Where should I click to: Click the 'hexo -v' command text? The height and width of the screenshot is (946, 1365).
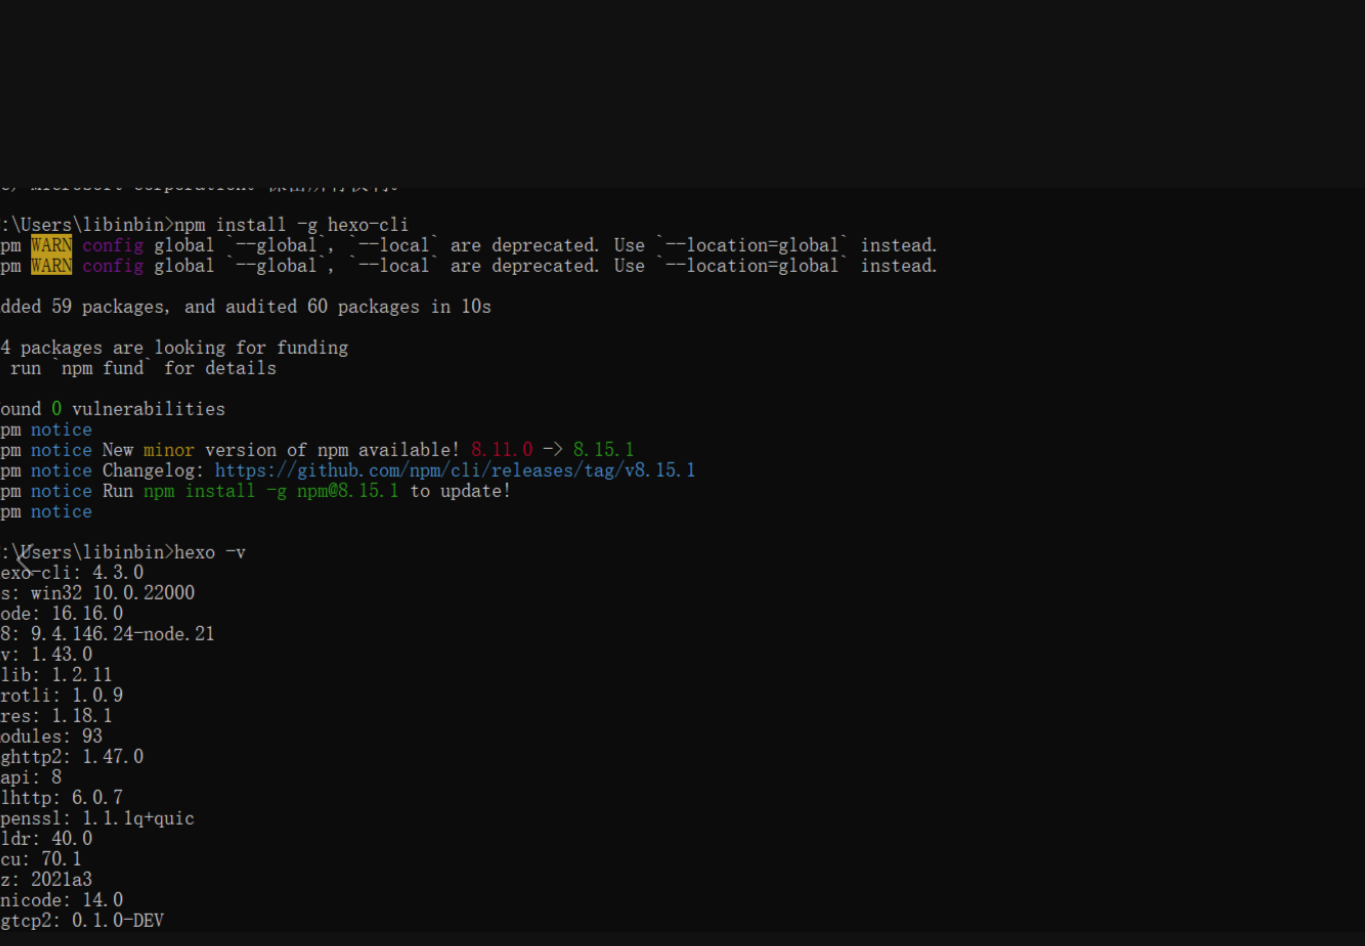(x=210, y=552)
